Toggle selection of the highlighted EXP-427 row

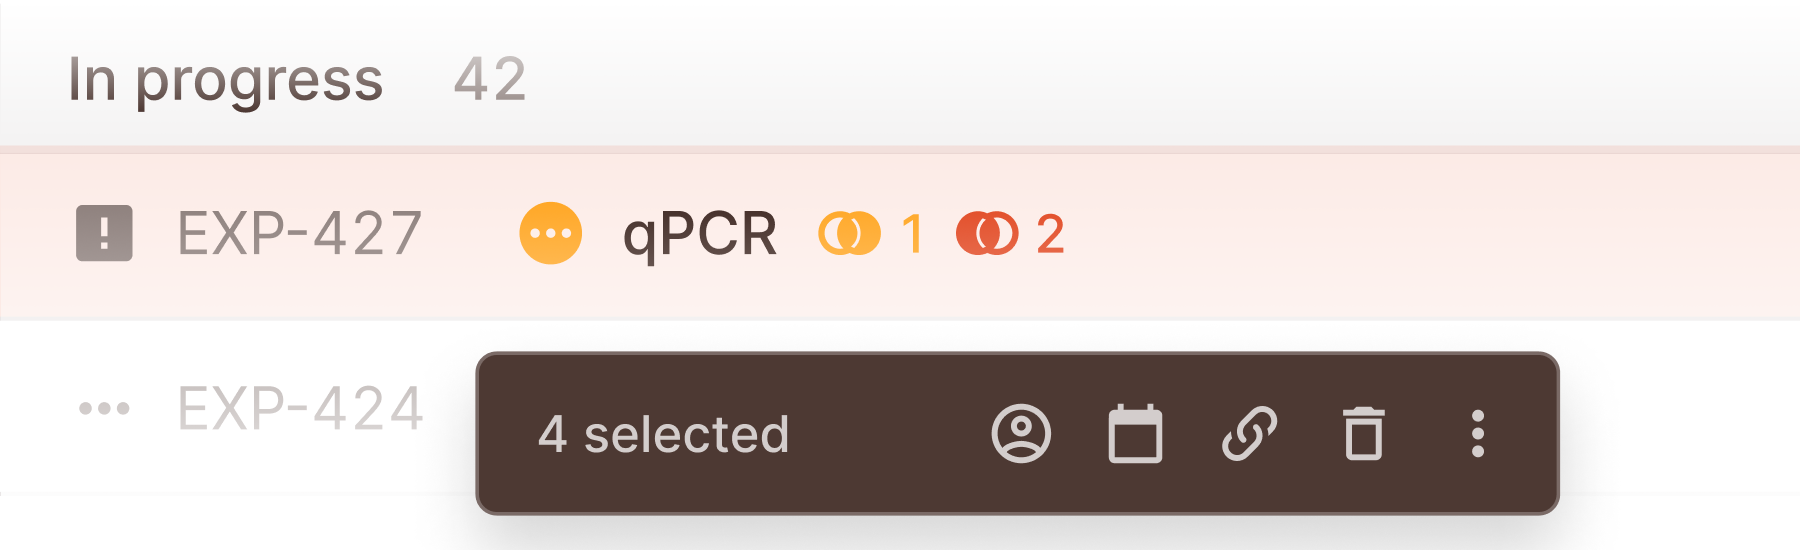click(900, 234)
